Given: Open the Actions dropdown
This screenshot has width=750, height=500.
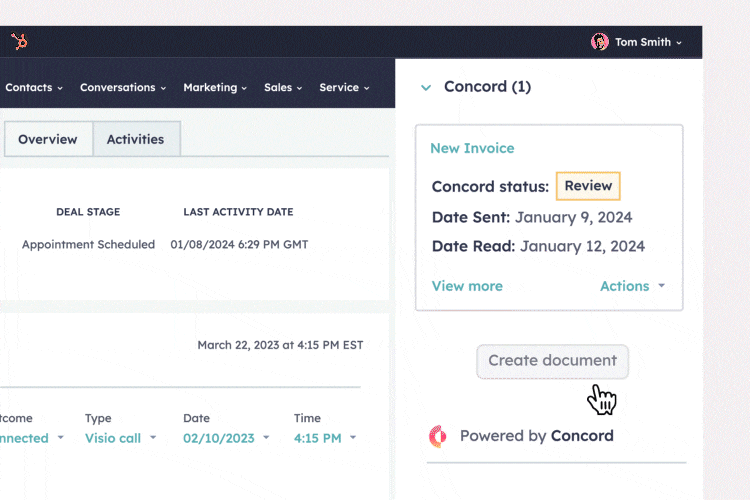Looking at the screenshot, I should pos(632,286).
